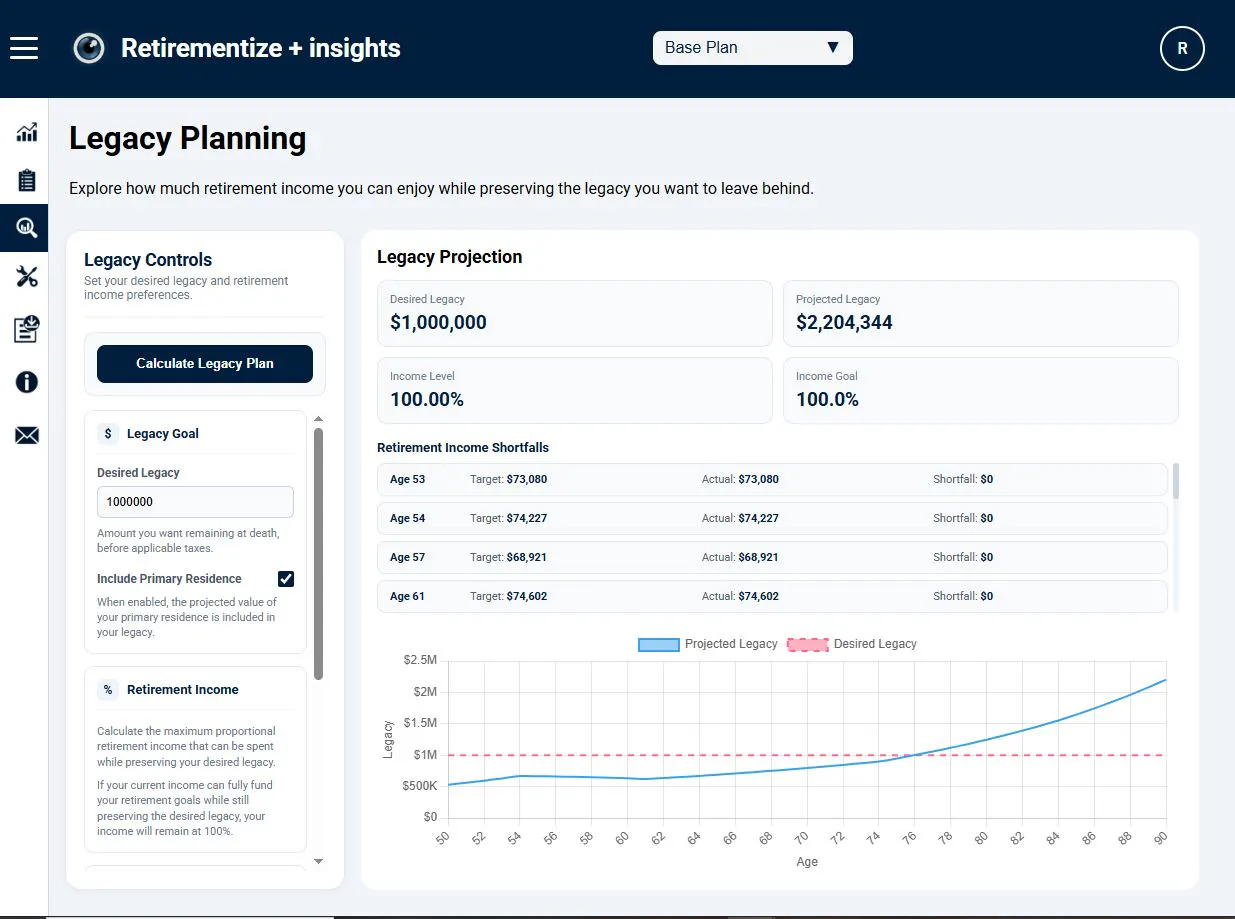
Task: Open the clipboard sidebar icon
Action: tap(27, 180)
